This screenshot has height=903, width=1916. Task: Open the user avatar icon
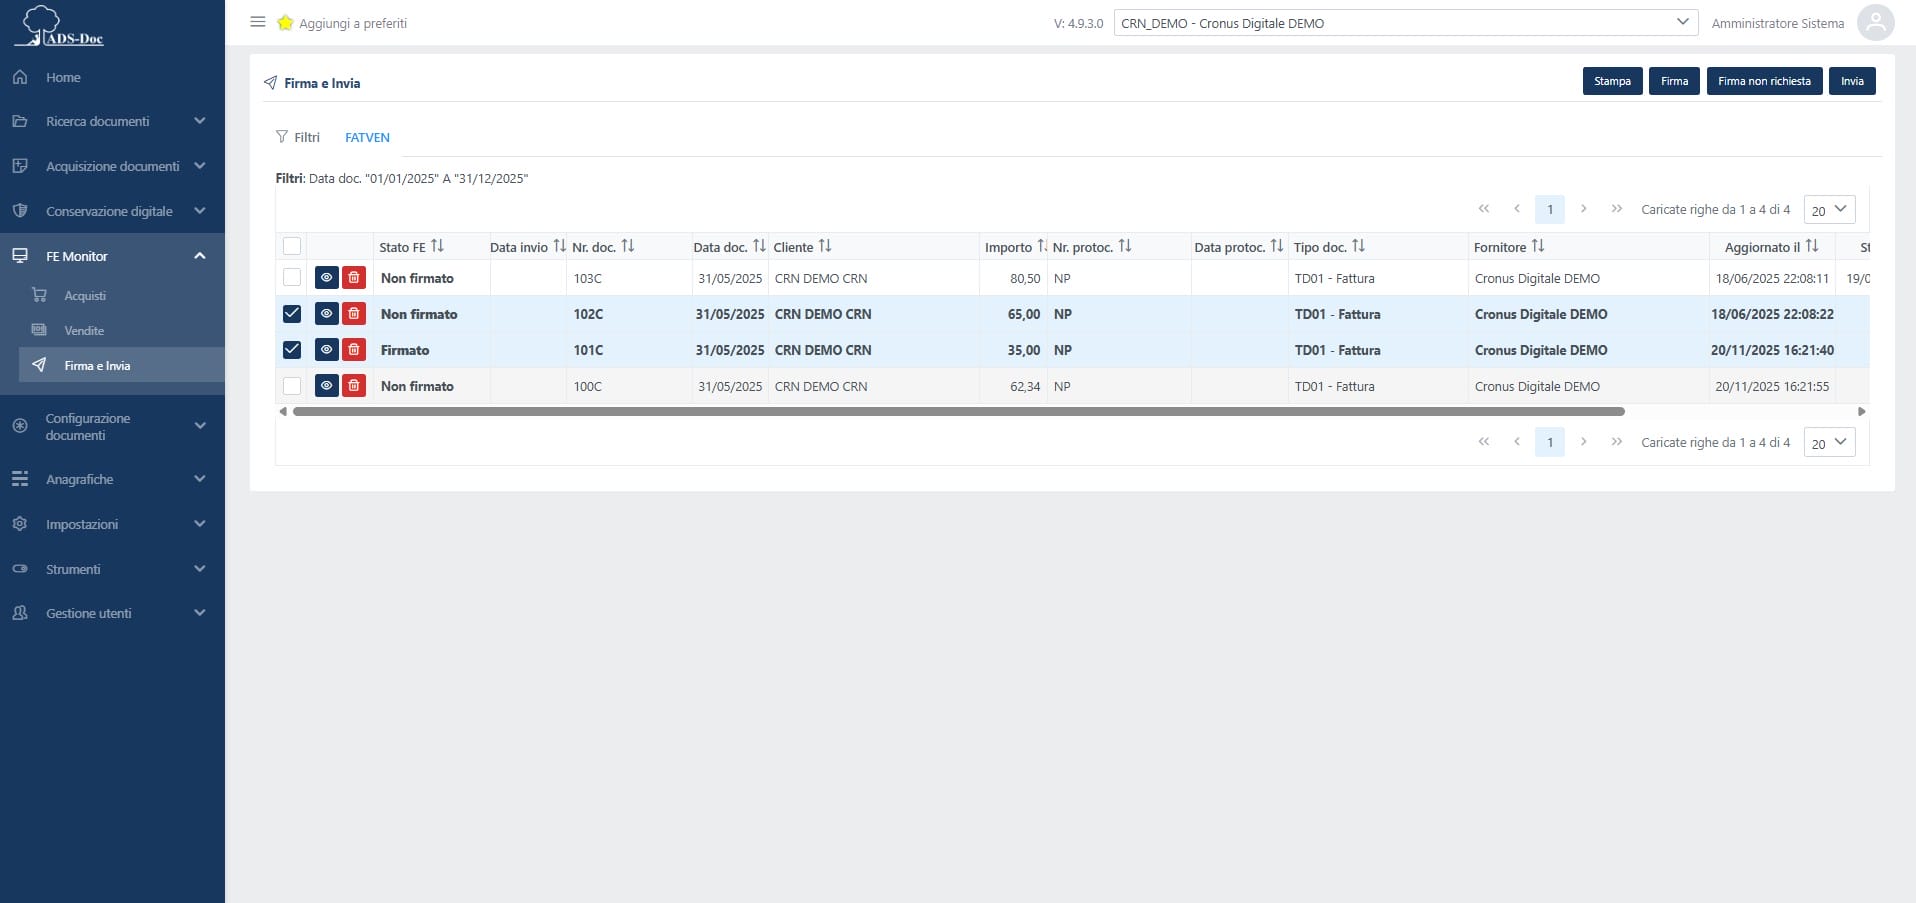(1875, 23)
